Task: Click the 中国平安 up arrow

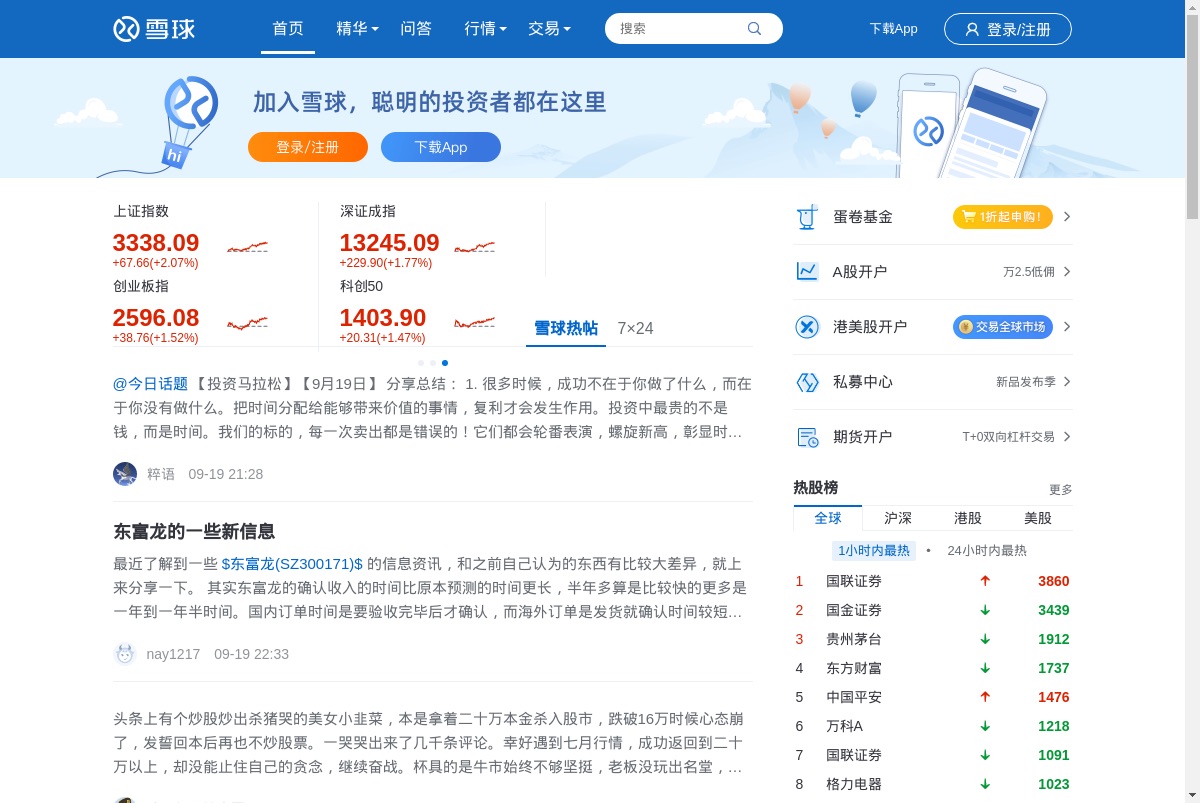Action: [985, 697]
